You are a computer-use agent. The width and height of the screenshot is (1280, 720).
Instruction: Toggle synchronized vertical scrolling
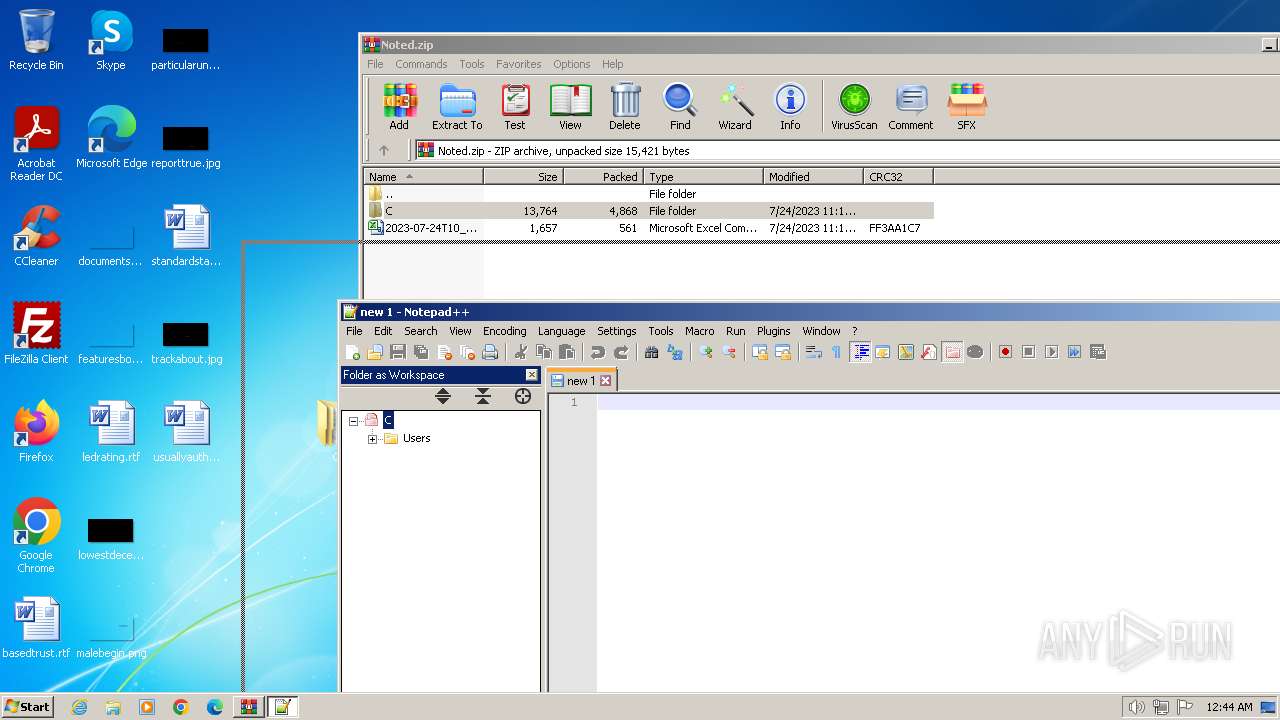pyautogui.click(x=760, y=352)
